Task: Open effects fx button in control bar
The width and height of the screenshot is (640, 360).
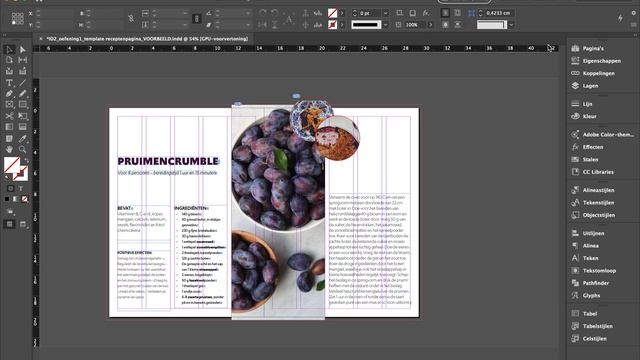Action: pyautogui.click(x=426, y=13)
